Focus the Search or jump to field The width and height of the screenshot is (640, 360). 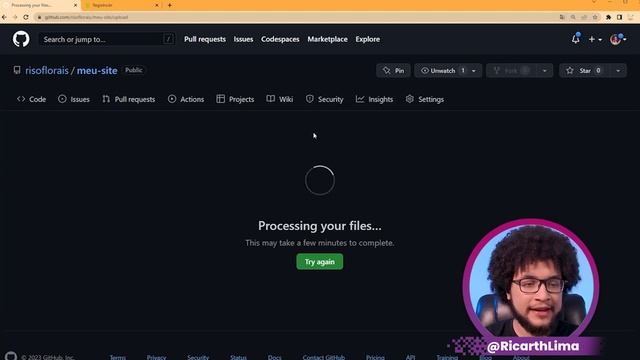tap(107, 39)
